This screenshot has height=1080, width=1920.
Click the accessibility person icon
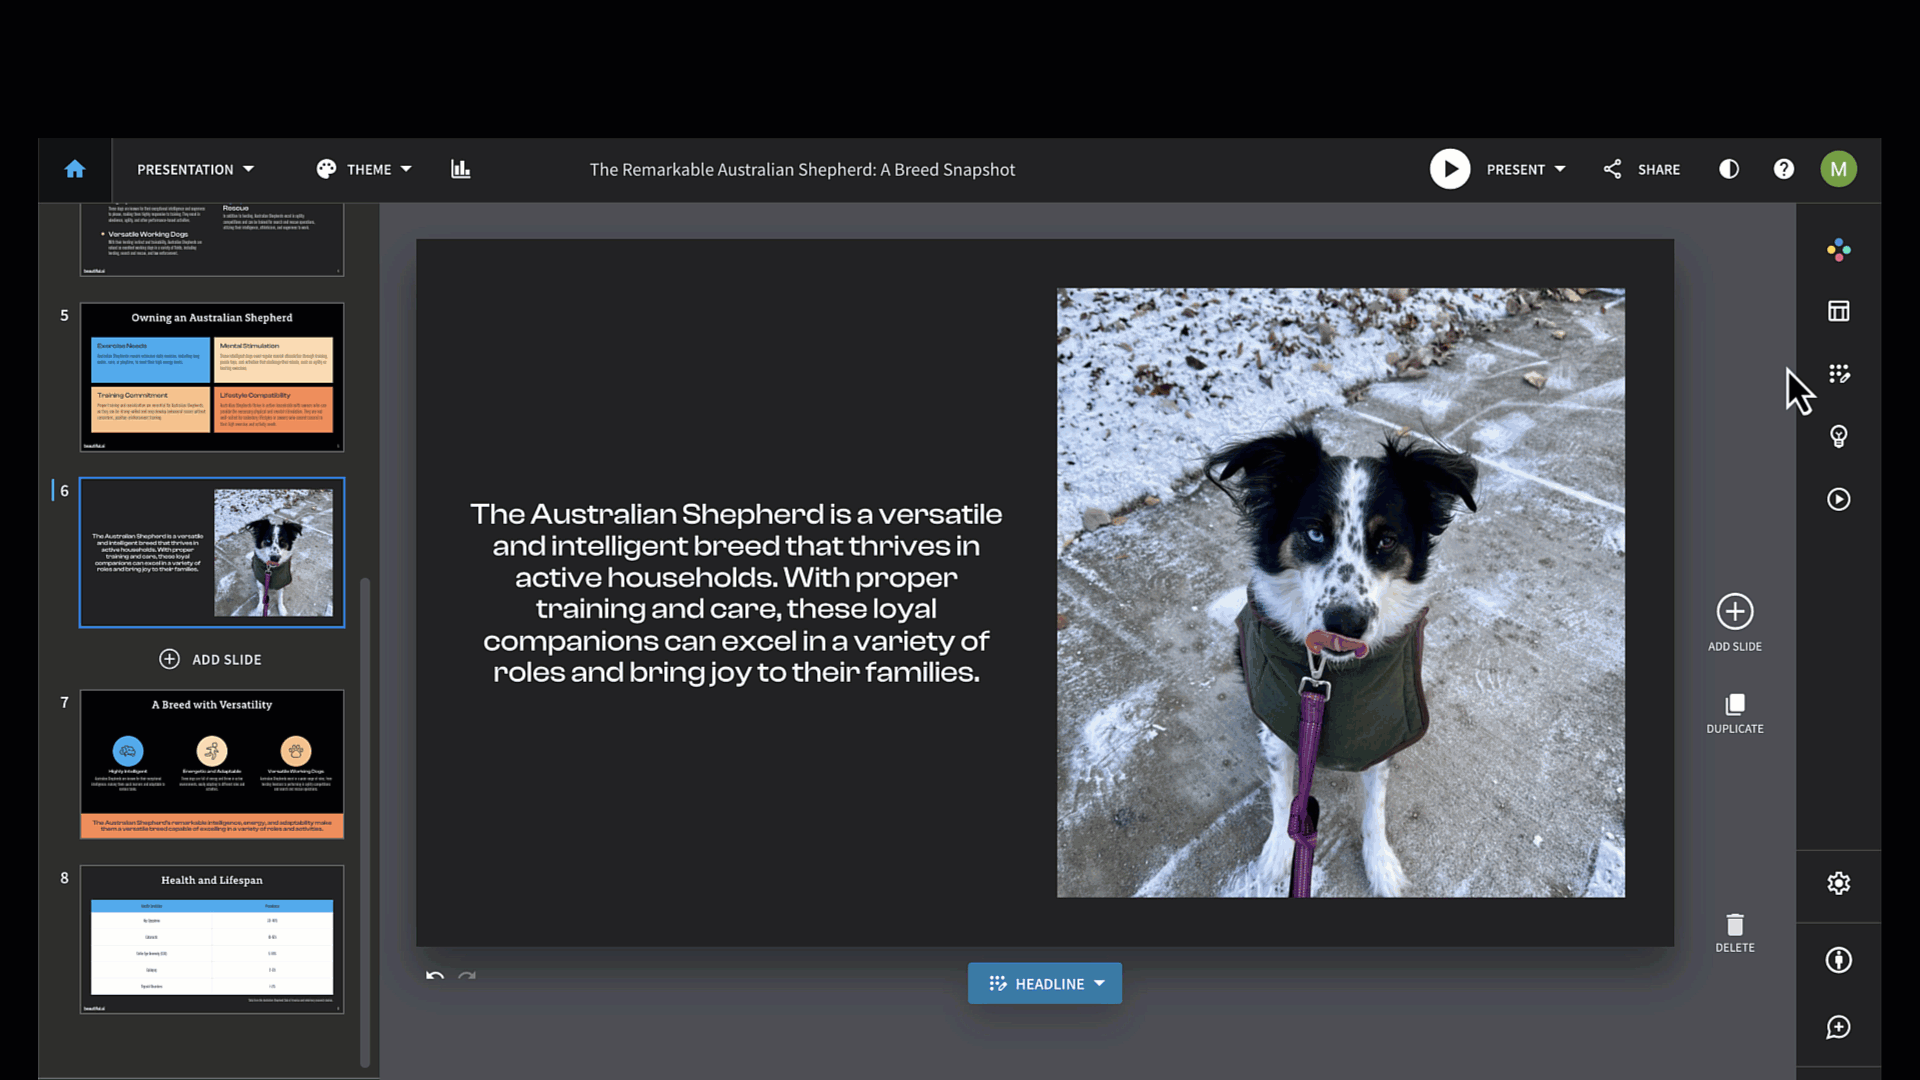(1838, 959)
